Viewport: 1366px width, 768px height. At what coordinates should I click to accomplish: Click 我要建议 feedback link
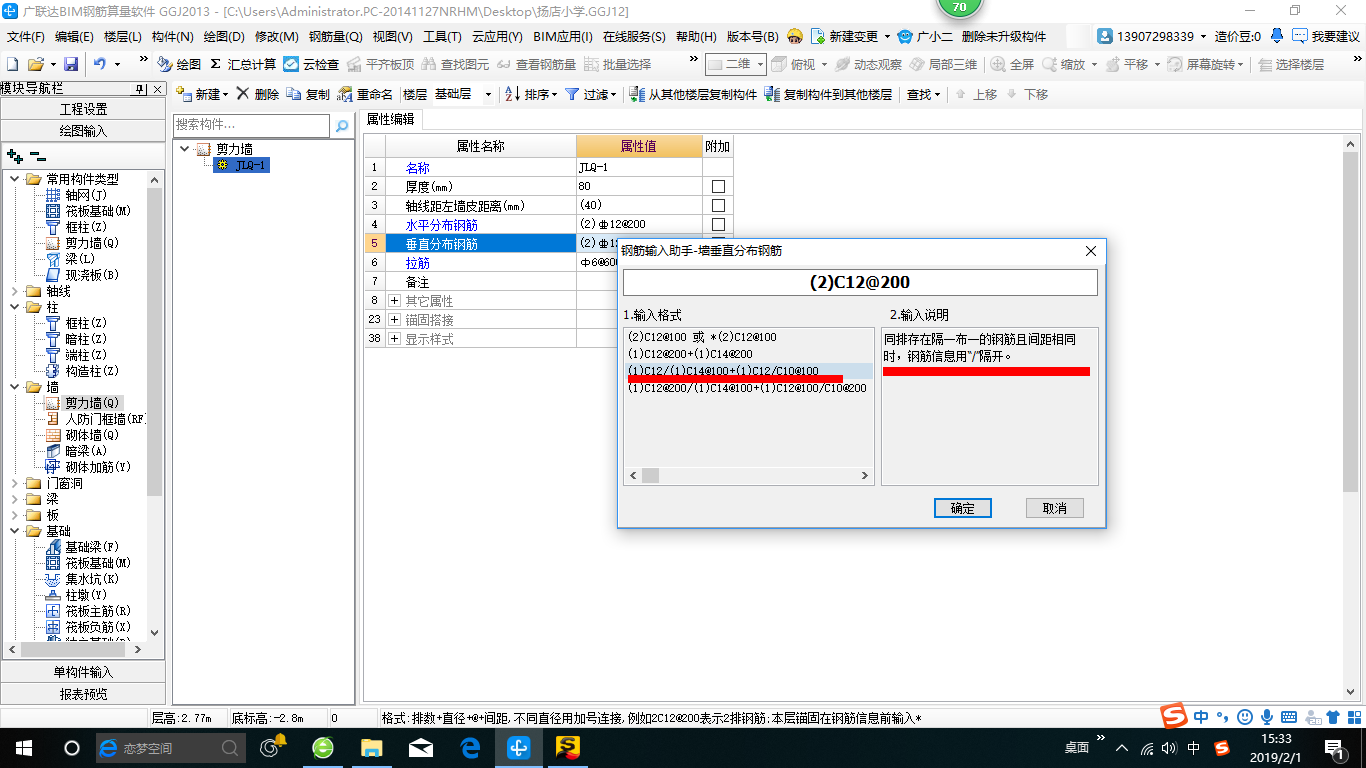point(1326,36)
